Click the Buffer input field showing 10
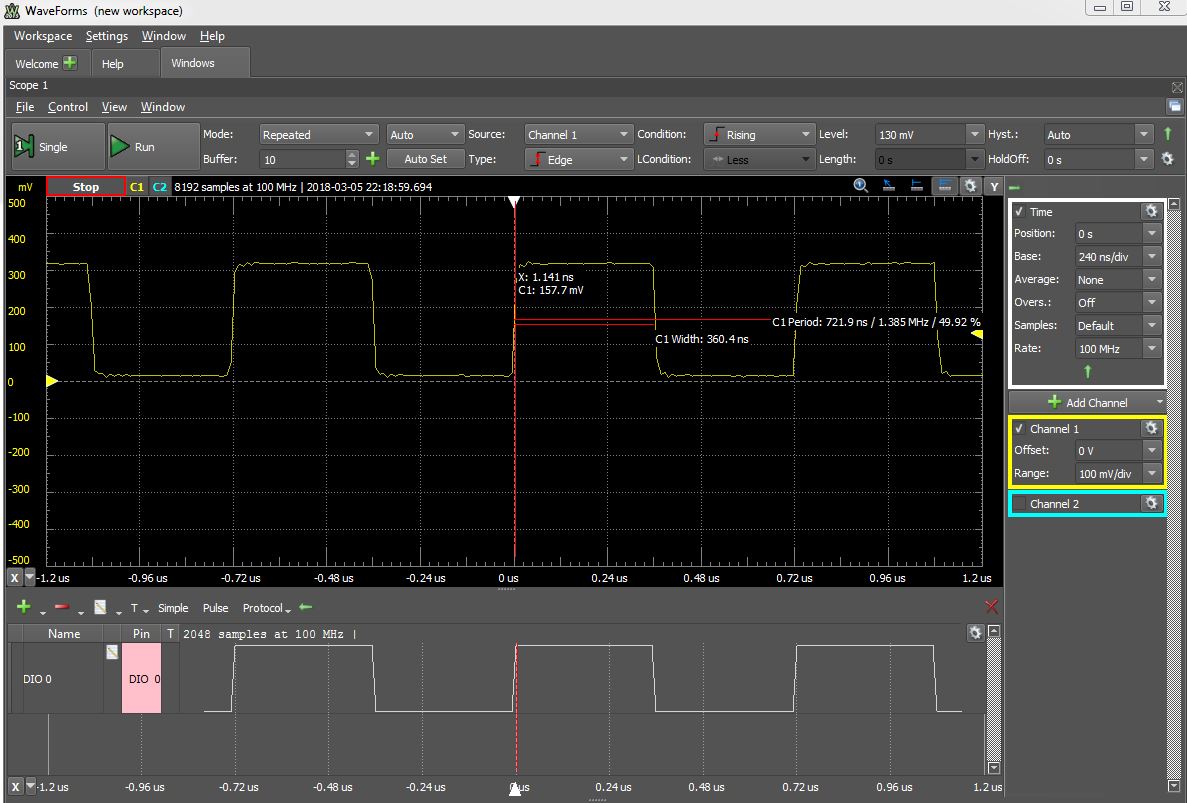 click(x=303, y=159)
